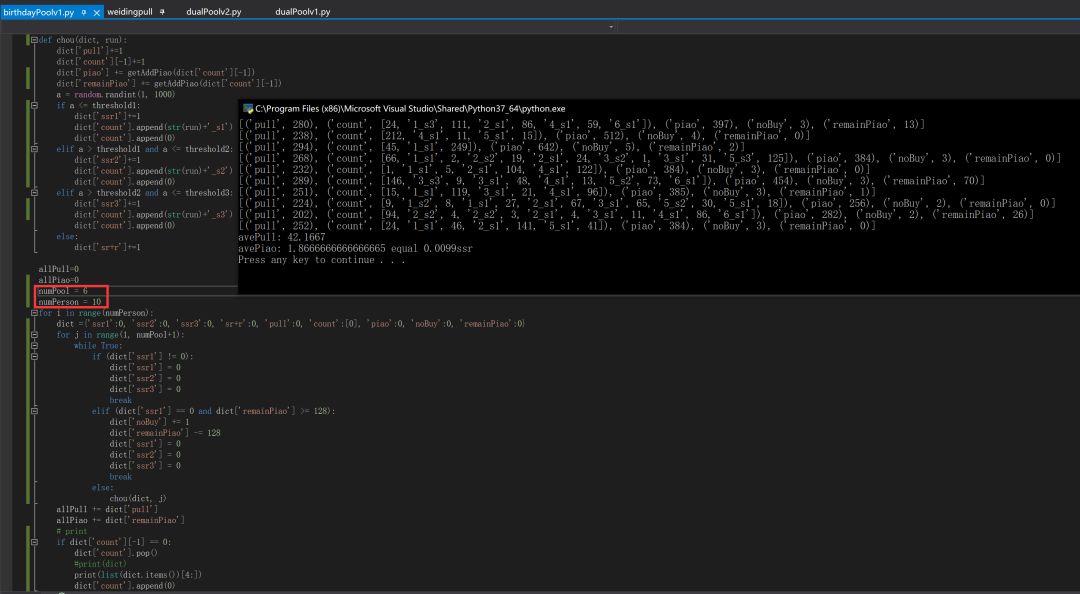Click the Python console title bar
The height and width of the screenshot is (594, 1080).
600,108
